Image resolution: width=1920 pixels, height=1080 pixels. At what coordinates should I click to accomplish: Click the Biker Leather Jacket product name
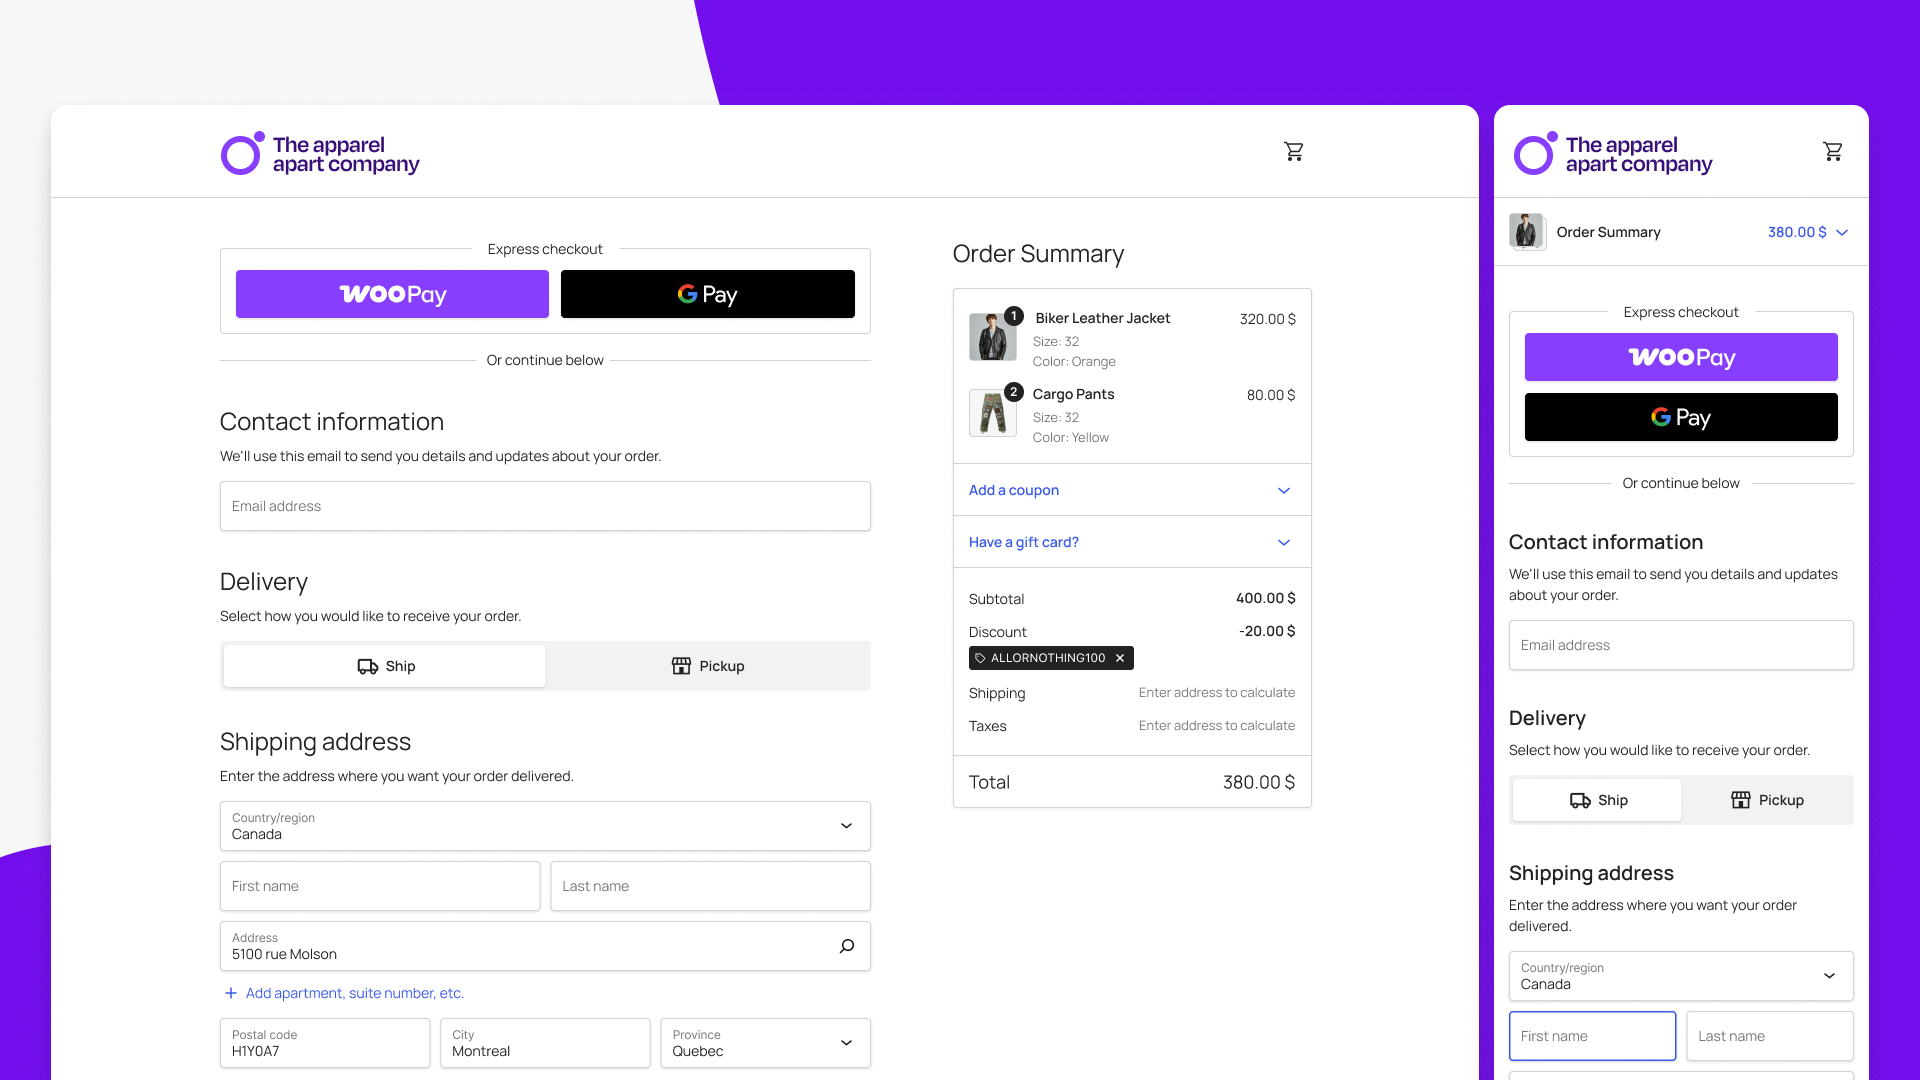coord(1102,318)
